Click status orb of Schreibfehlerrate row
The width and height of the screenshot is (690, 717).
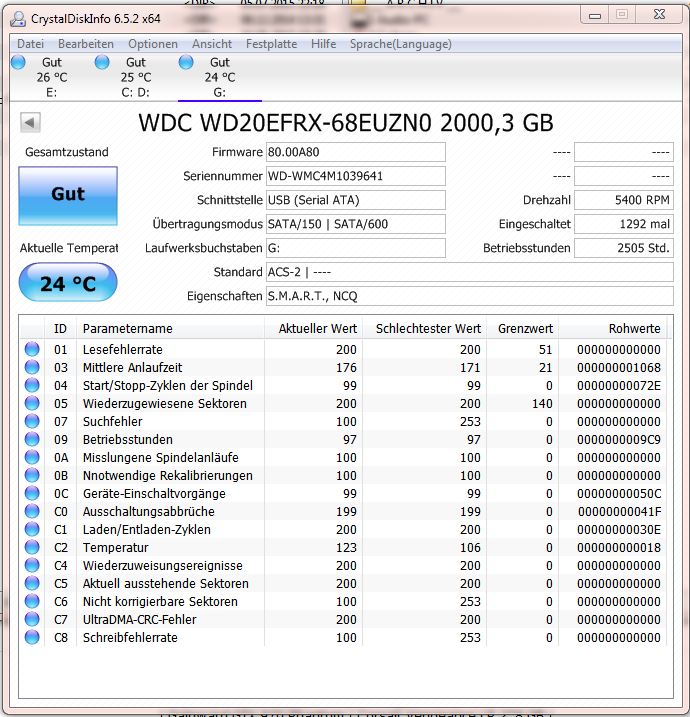32,637
